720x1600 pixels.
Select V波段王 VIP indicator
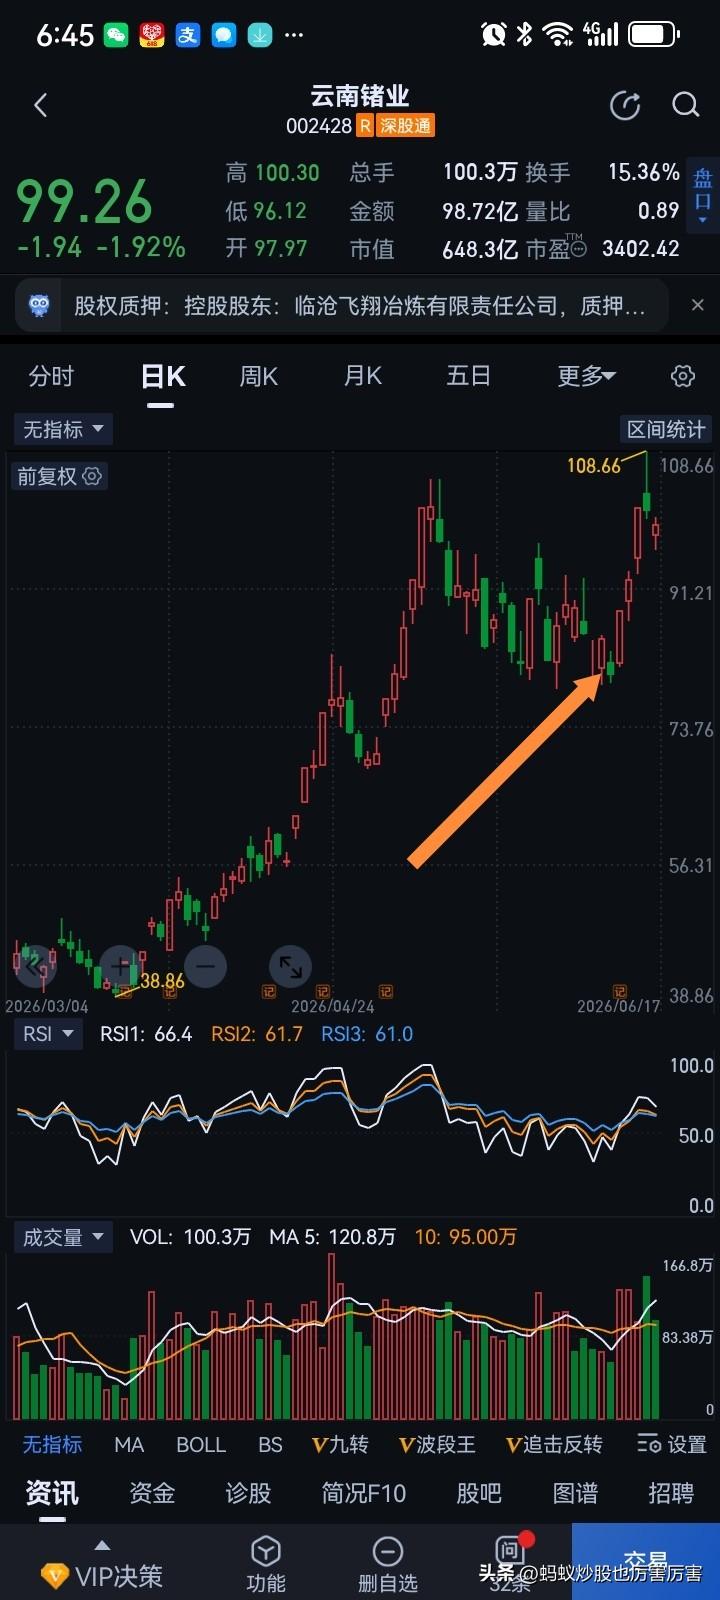tap(437, 1444)
